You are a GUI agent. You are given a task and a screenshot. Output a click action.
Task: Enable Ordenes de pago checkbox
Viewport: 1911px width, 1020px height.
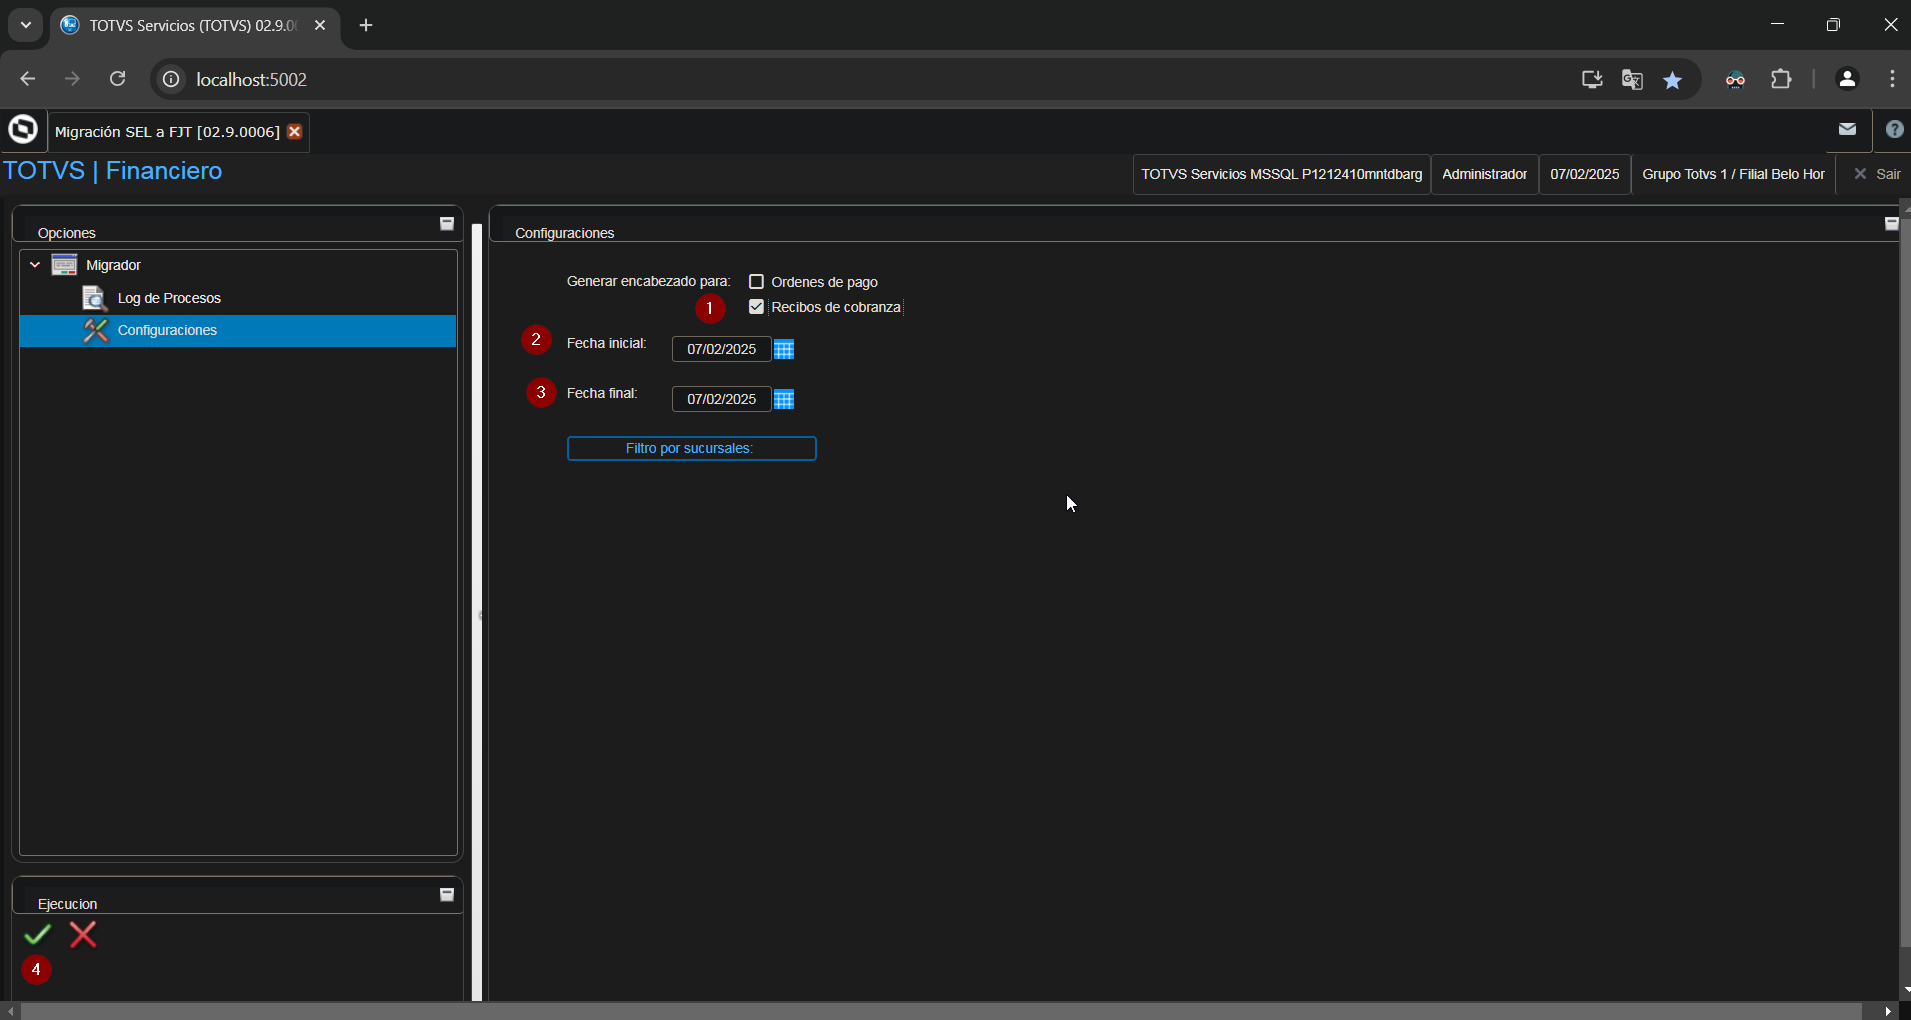click(x=757, y=282)
